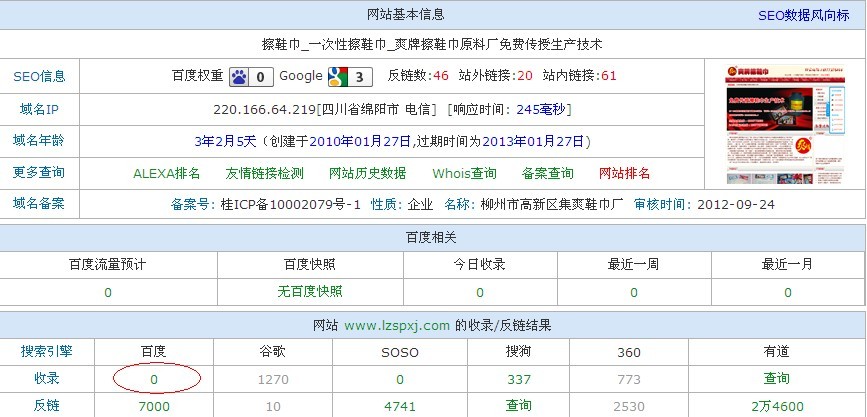Click the 百度流量预计 column header

click(x=108, y=264)
